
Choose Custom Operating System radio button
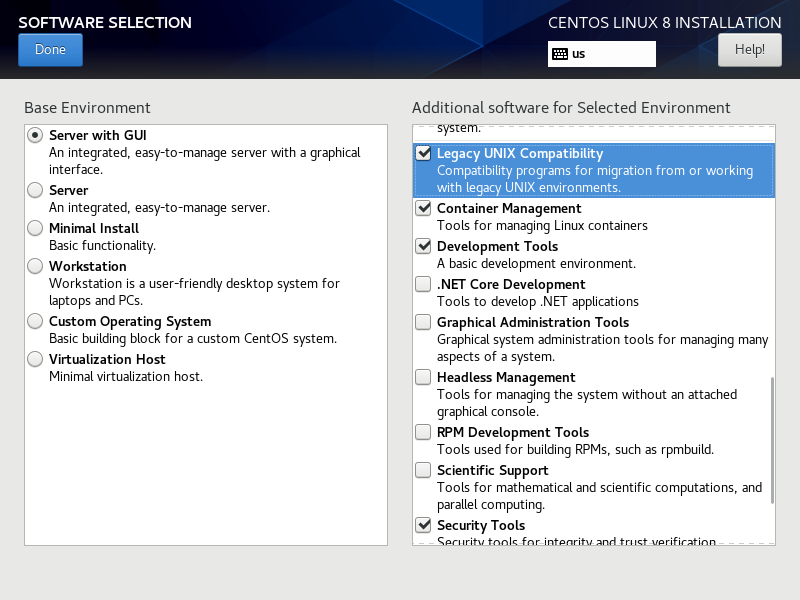pos(35,321)
